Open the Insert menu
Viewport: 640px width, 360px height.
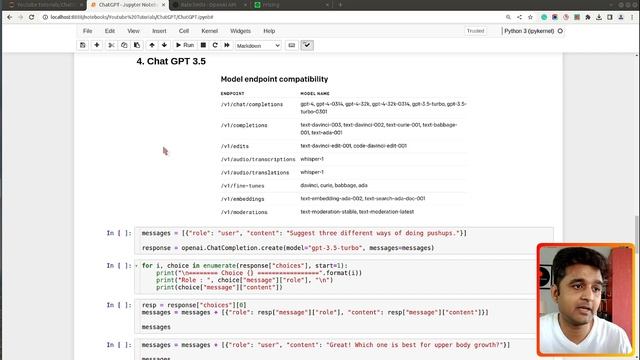[159, 31]
